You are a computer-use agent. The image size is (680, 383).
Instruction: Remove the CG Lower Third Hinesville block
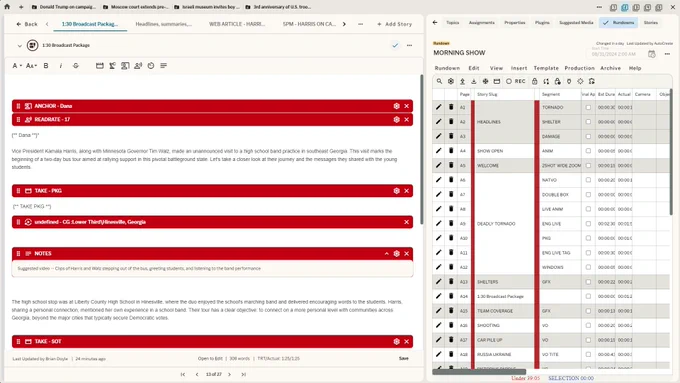[406, 222]
